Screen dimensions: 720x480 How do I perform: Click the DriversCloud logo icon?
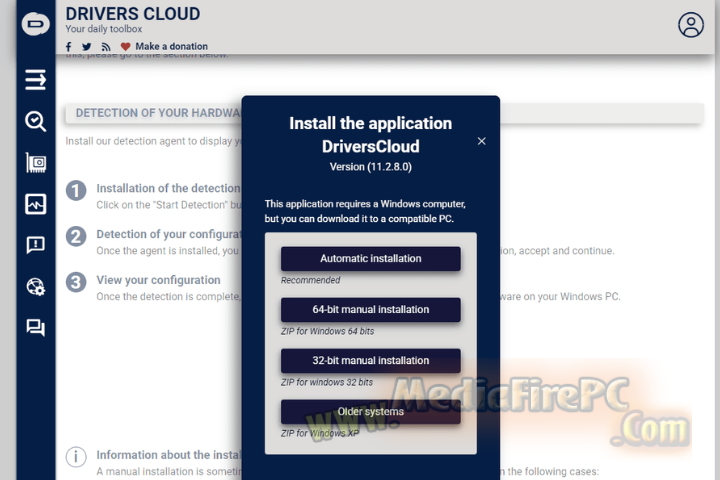35,23
